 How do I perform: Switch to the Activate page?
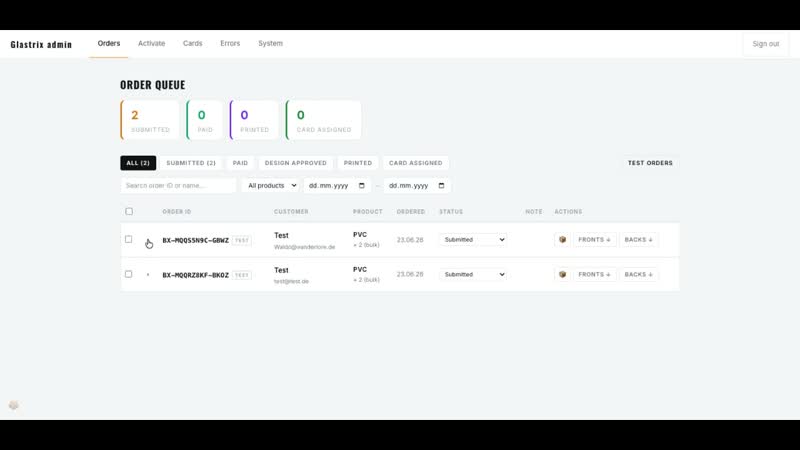pos(152,43)
